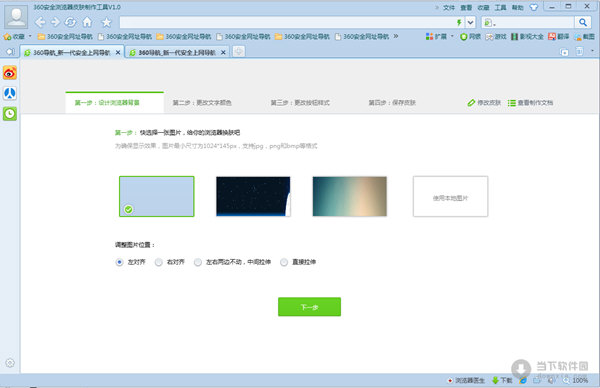Open the home page icon

click(x=88, y=22)
